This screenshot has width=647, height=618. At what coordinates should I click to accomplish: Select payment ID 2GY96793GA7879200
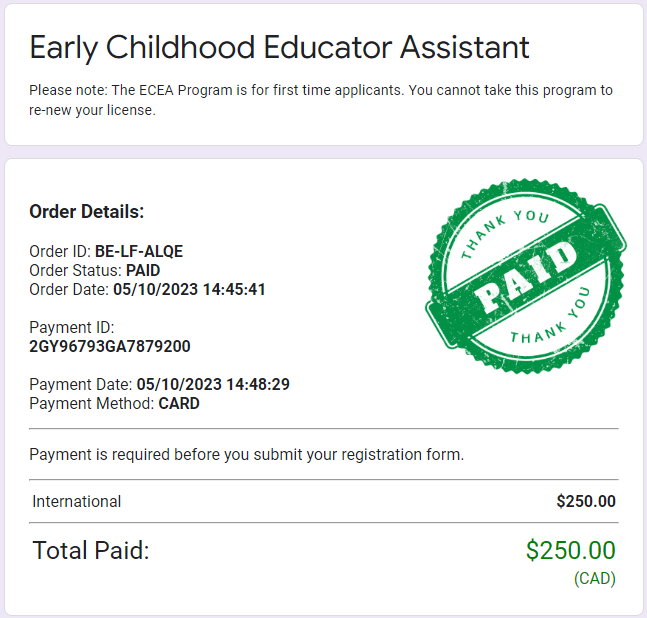[x=110, y=346]
